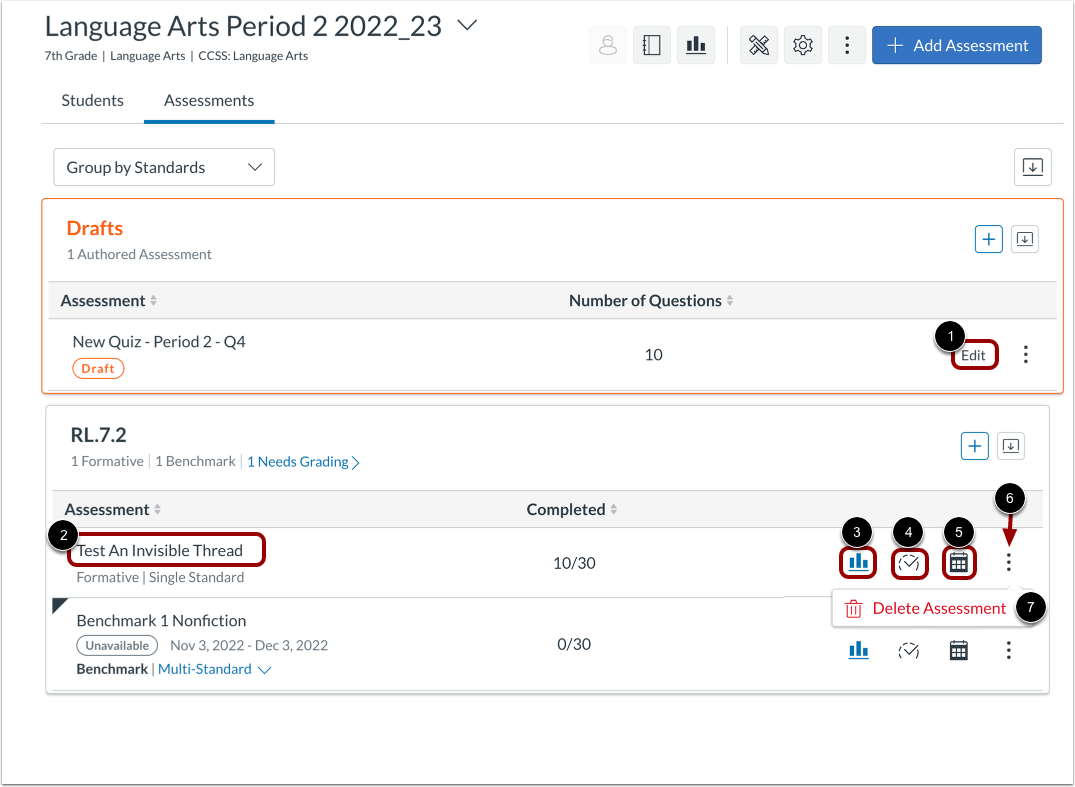
Task: Open the class reports bar chart icon
Action: (x=696, y=45)
